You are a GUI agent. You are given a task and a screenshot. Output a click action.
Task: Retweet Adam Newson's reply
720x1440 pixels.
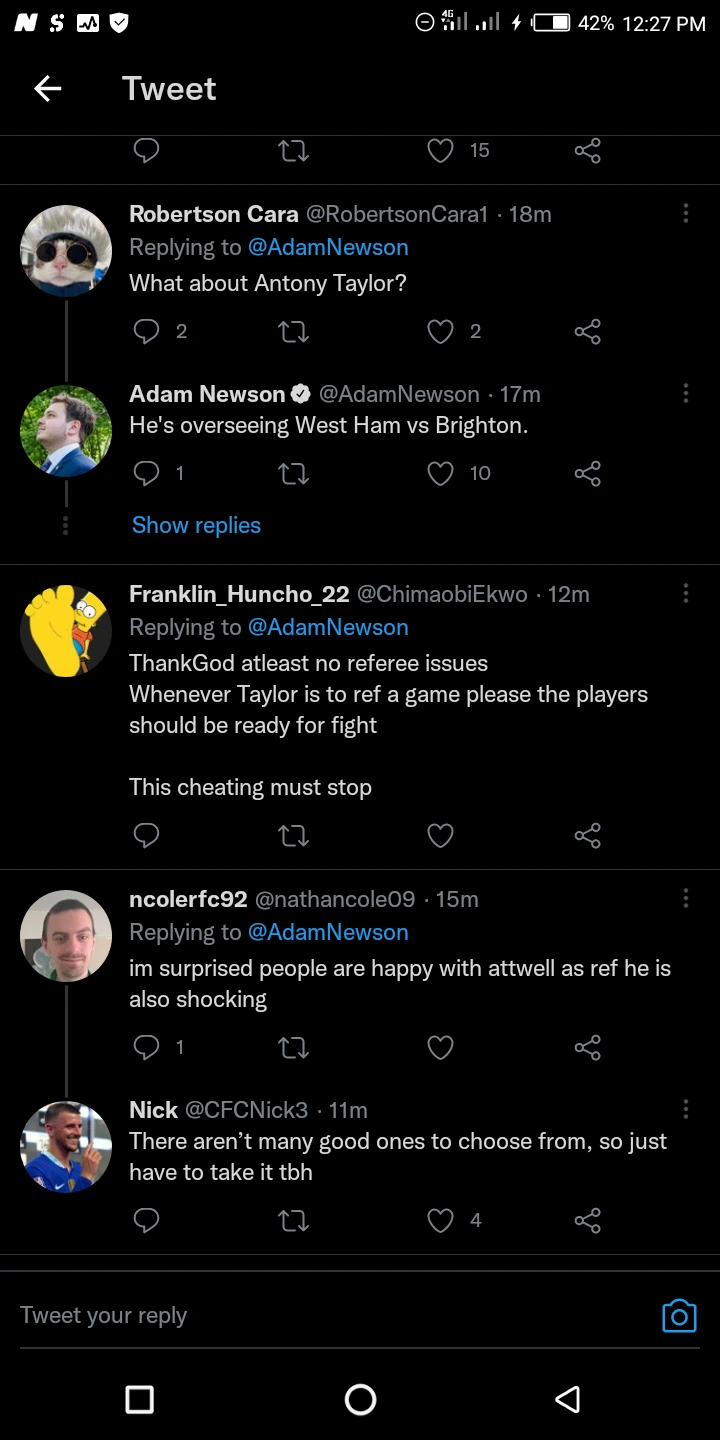pyautogui.click(x=293, y=473)
